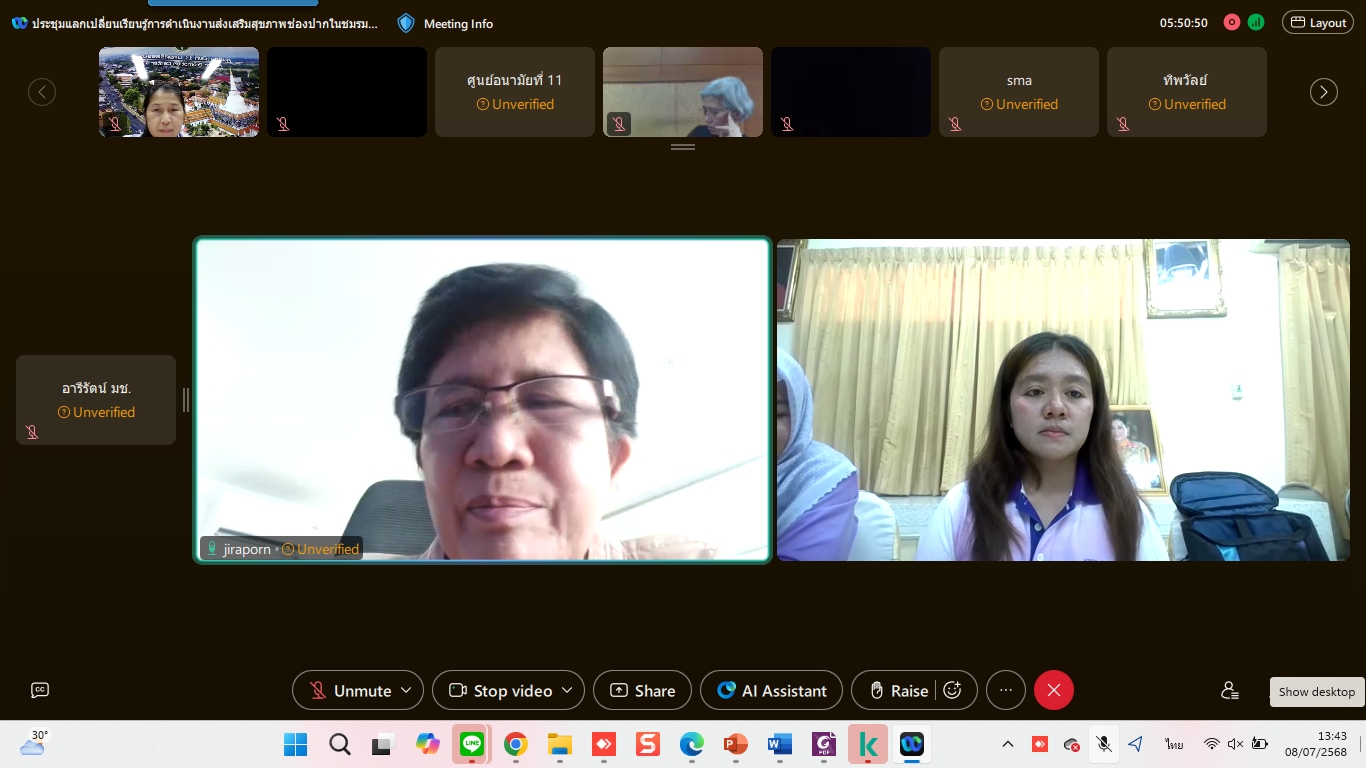This screenshot has width=1366, height=768.
Task: Unmute the microphone
Action: pyautogui.click(x=348, y=690)
